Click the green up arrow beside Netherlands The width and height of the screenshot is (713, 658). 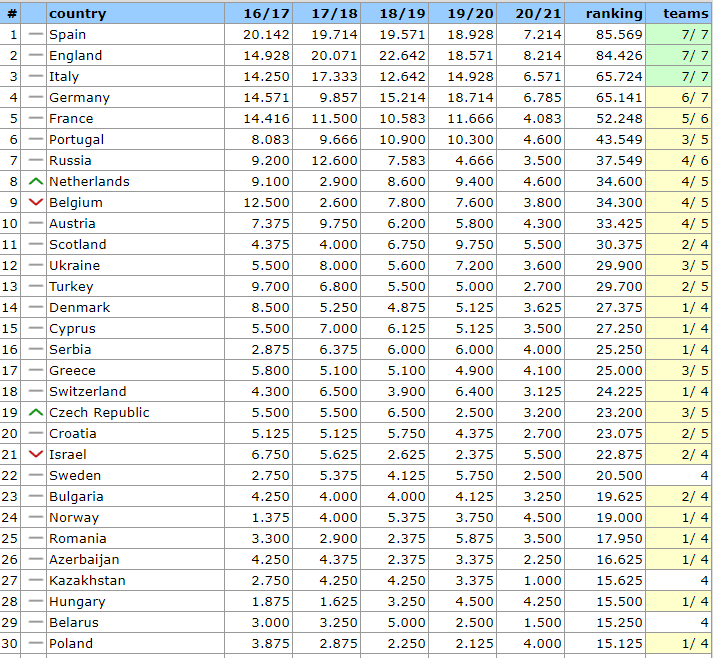(36, 182)
